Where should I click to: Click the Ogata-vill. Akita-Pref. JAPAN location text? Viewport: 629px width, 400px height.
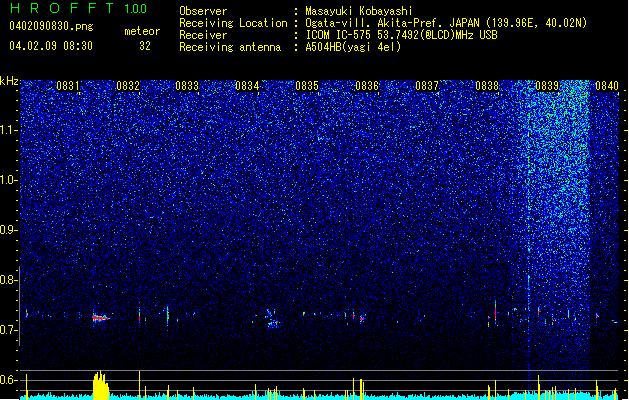point(446,23)
